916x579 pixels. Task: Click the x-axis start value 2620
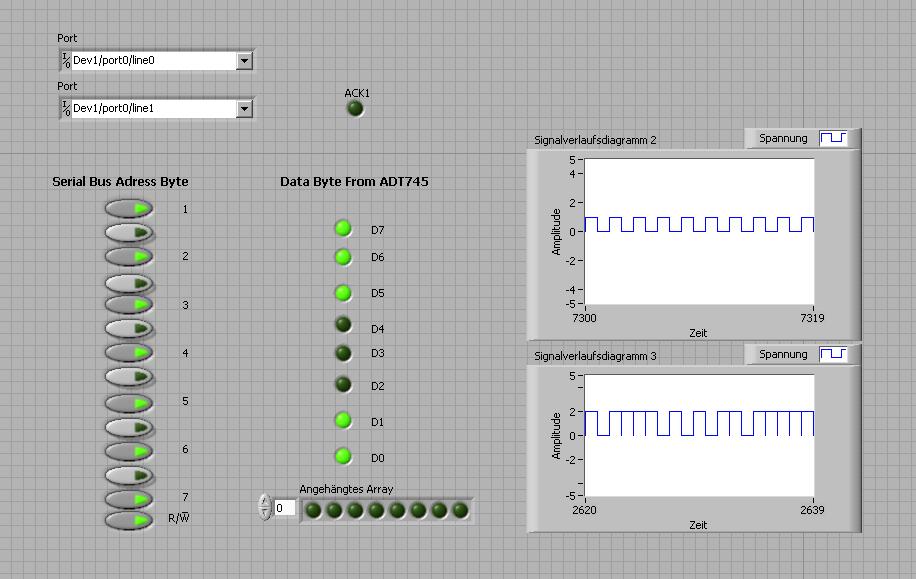[x=584, y=510]
